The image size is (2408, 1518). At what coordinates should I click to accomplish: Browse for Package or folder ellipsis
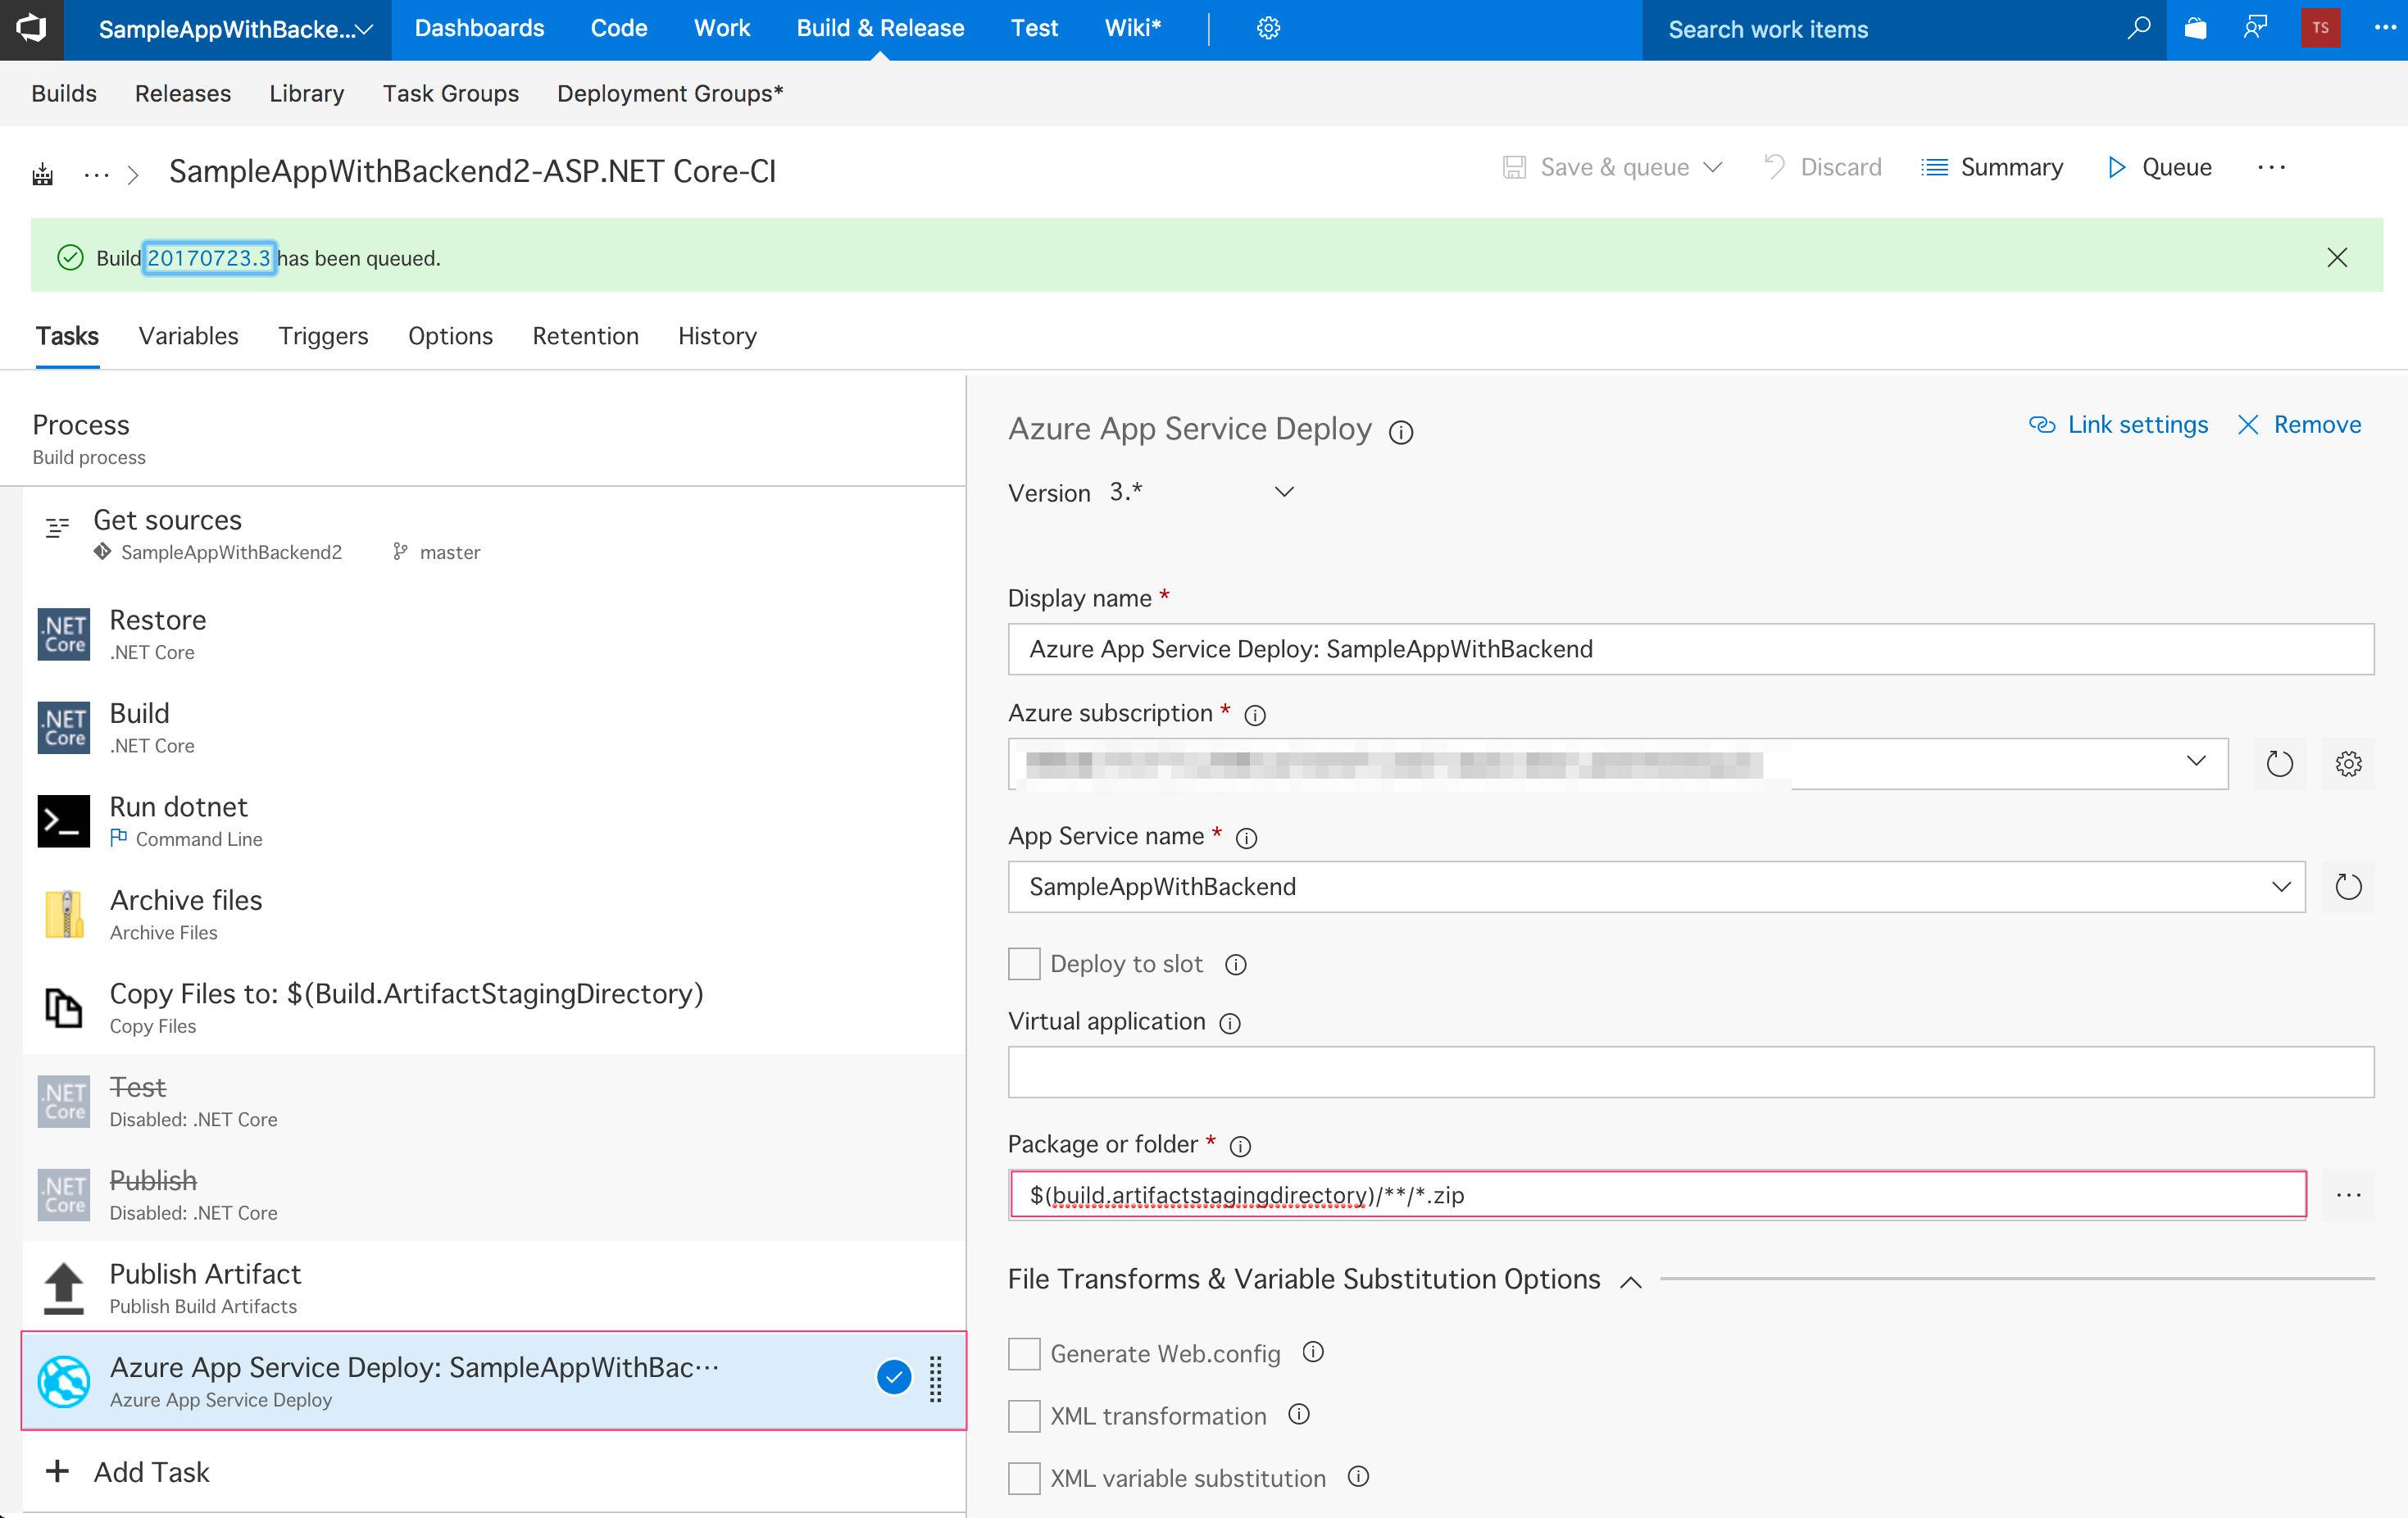(2348, 1195)
